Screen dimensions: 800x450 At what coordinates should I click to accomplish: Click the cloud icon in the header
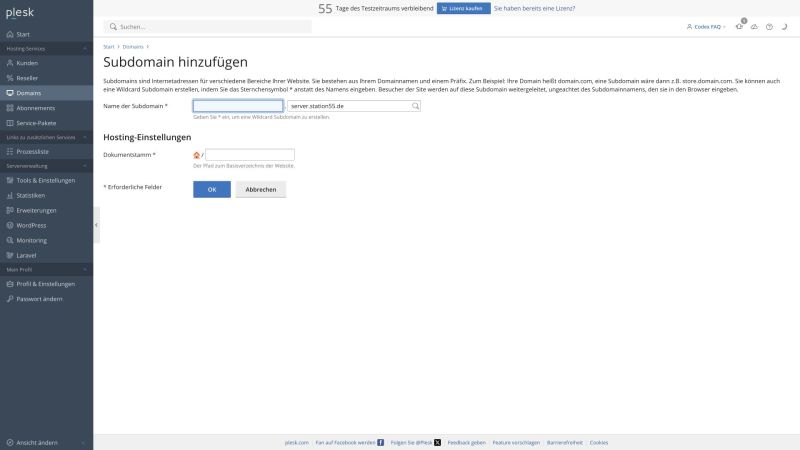point(754,27)
